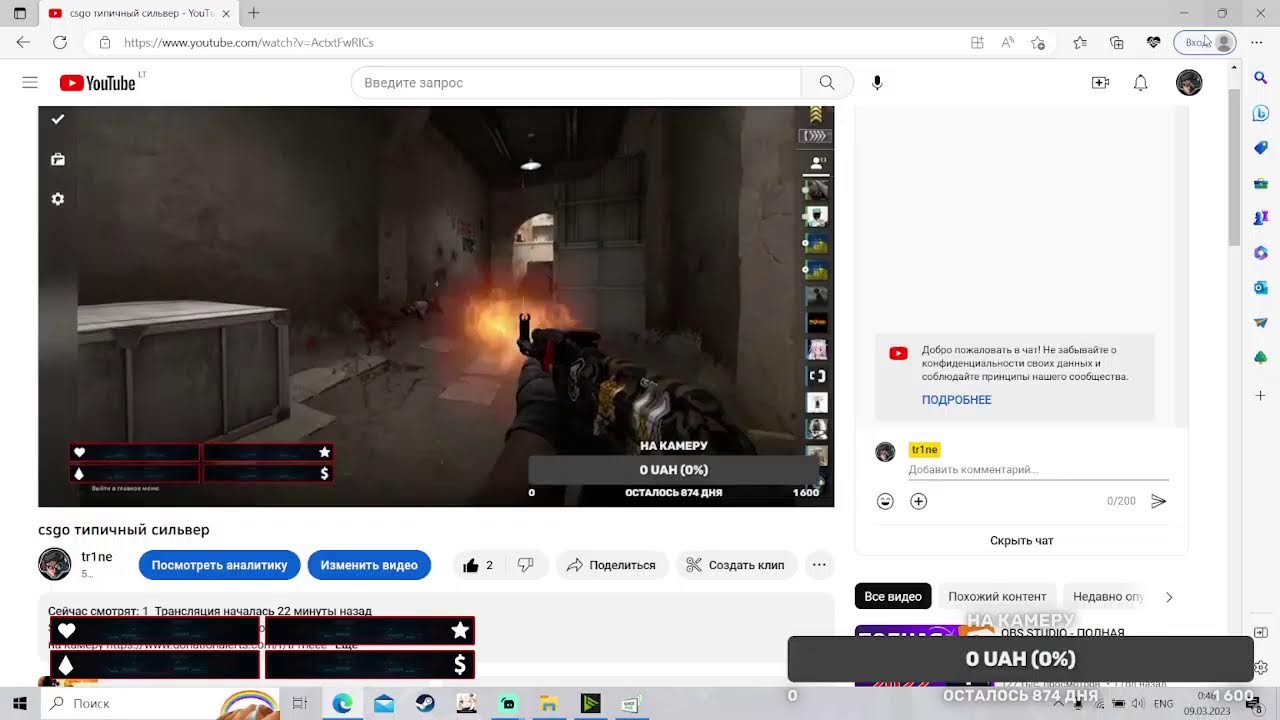Open the YouTube account avatar menu
The height and width of the screenshot is (720, 1280).
point(1189,83)
